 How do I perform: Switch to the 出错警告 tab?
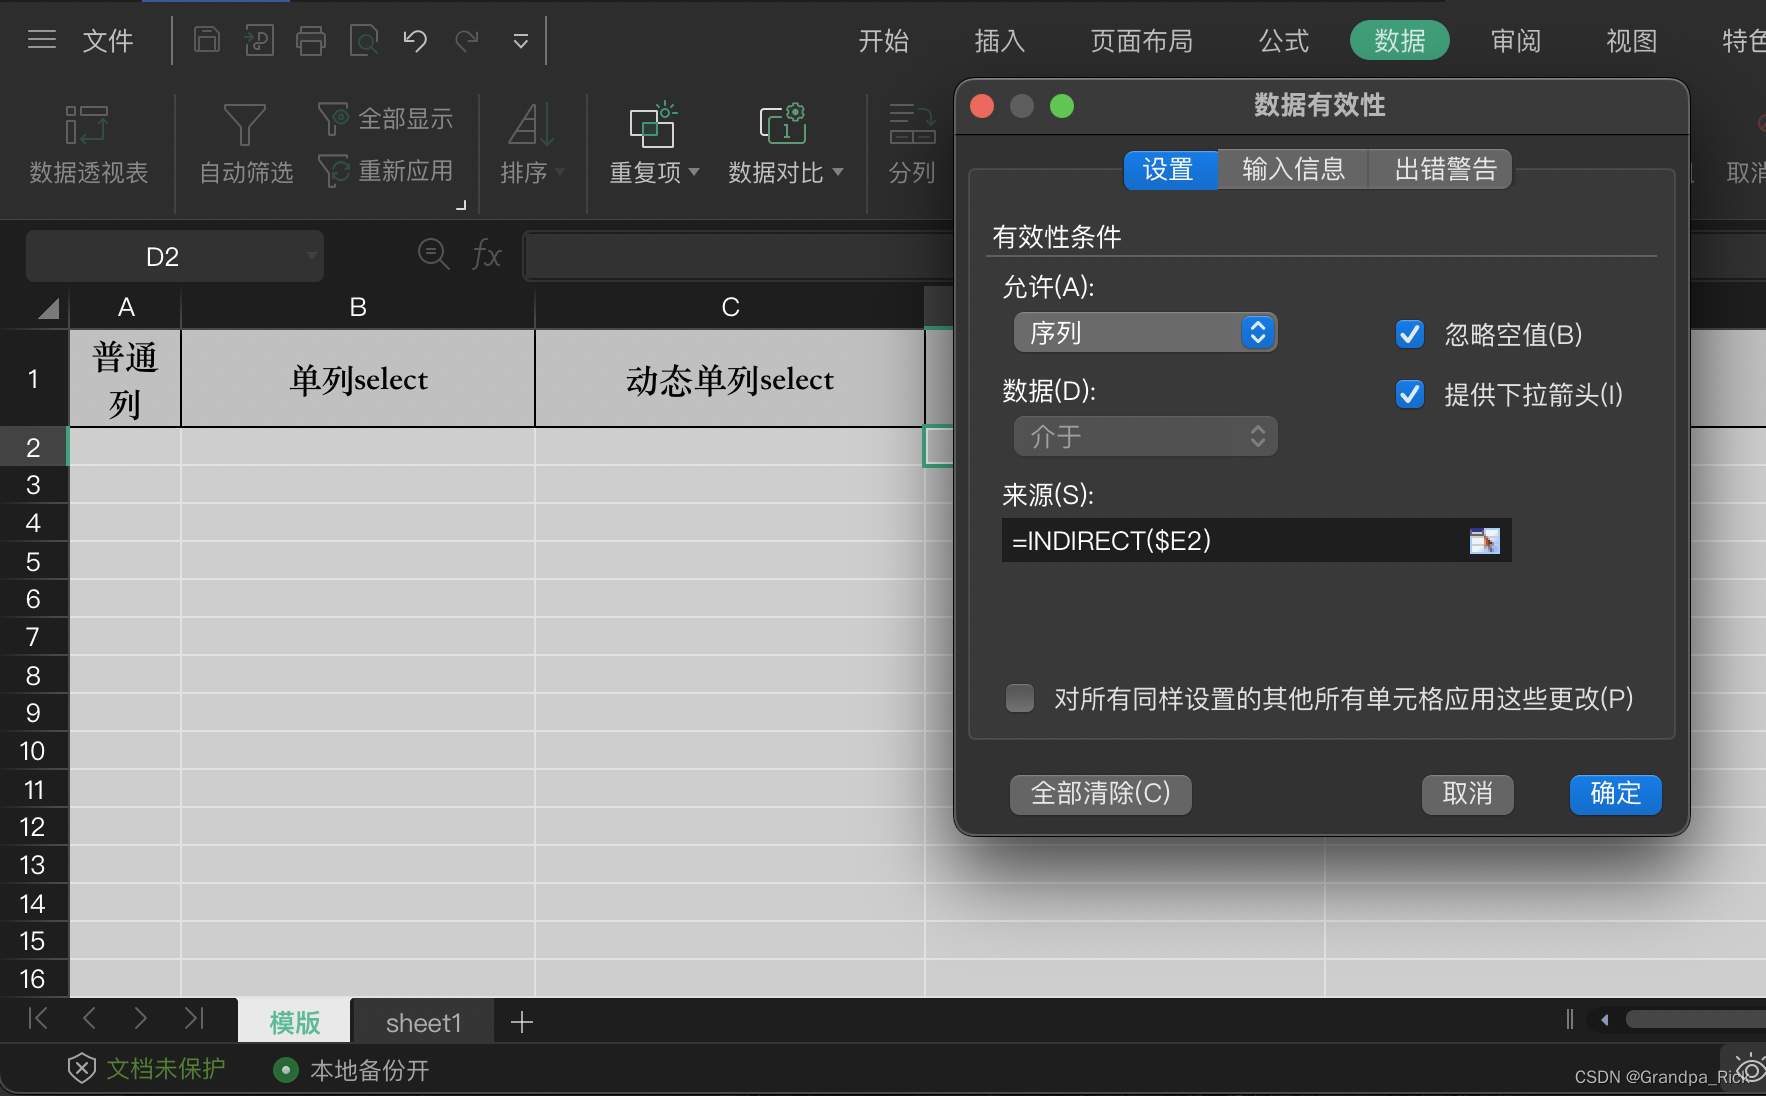pyautogui.click(x=1440, y=169)
